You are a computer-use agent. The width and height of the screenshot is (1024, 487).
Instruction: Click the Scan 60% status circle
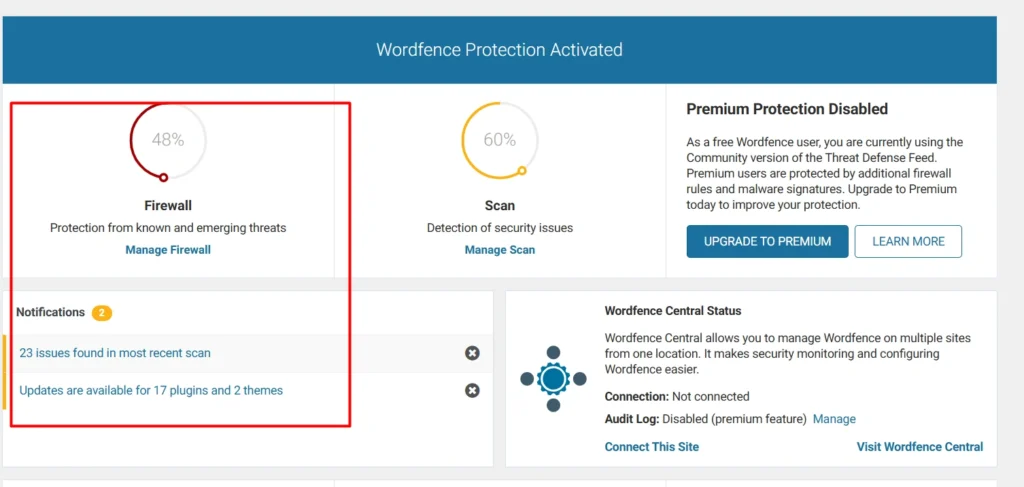[500, 140]
